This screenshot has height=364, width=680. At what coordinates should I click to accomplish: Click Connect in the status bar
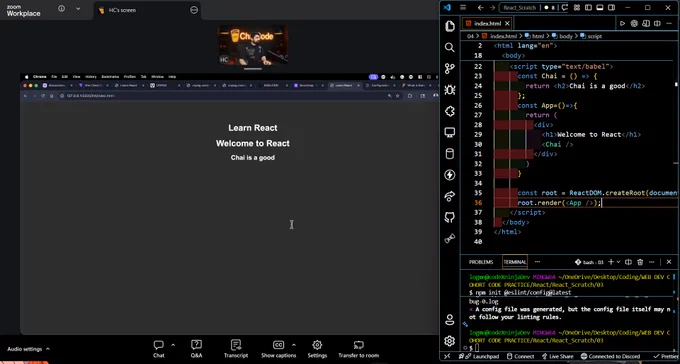point(521,357)
